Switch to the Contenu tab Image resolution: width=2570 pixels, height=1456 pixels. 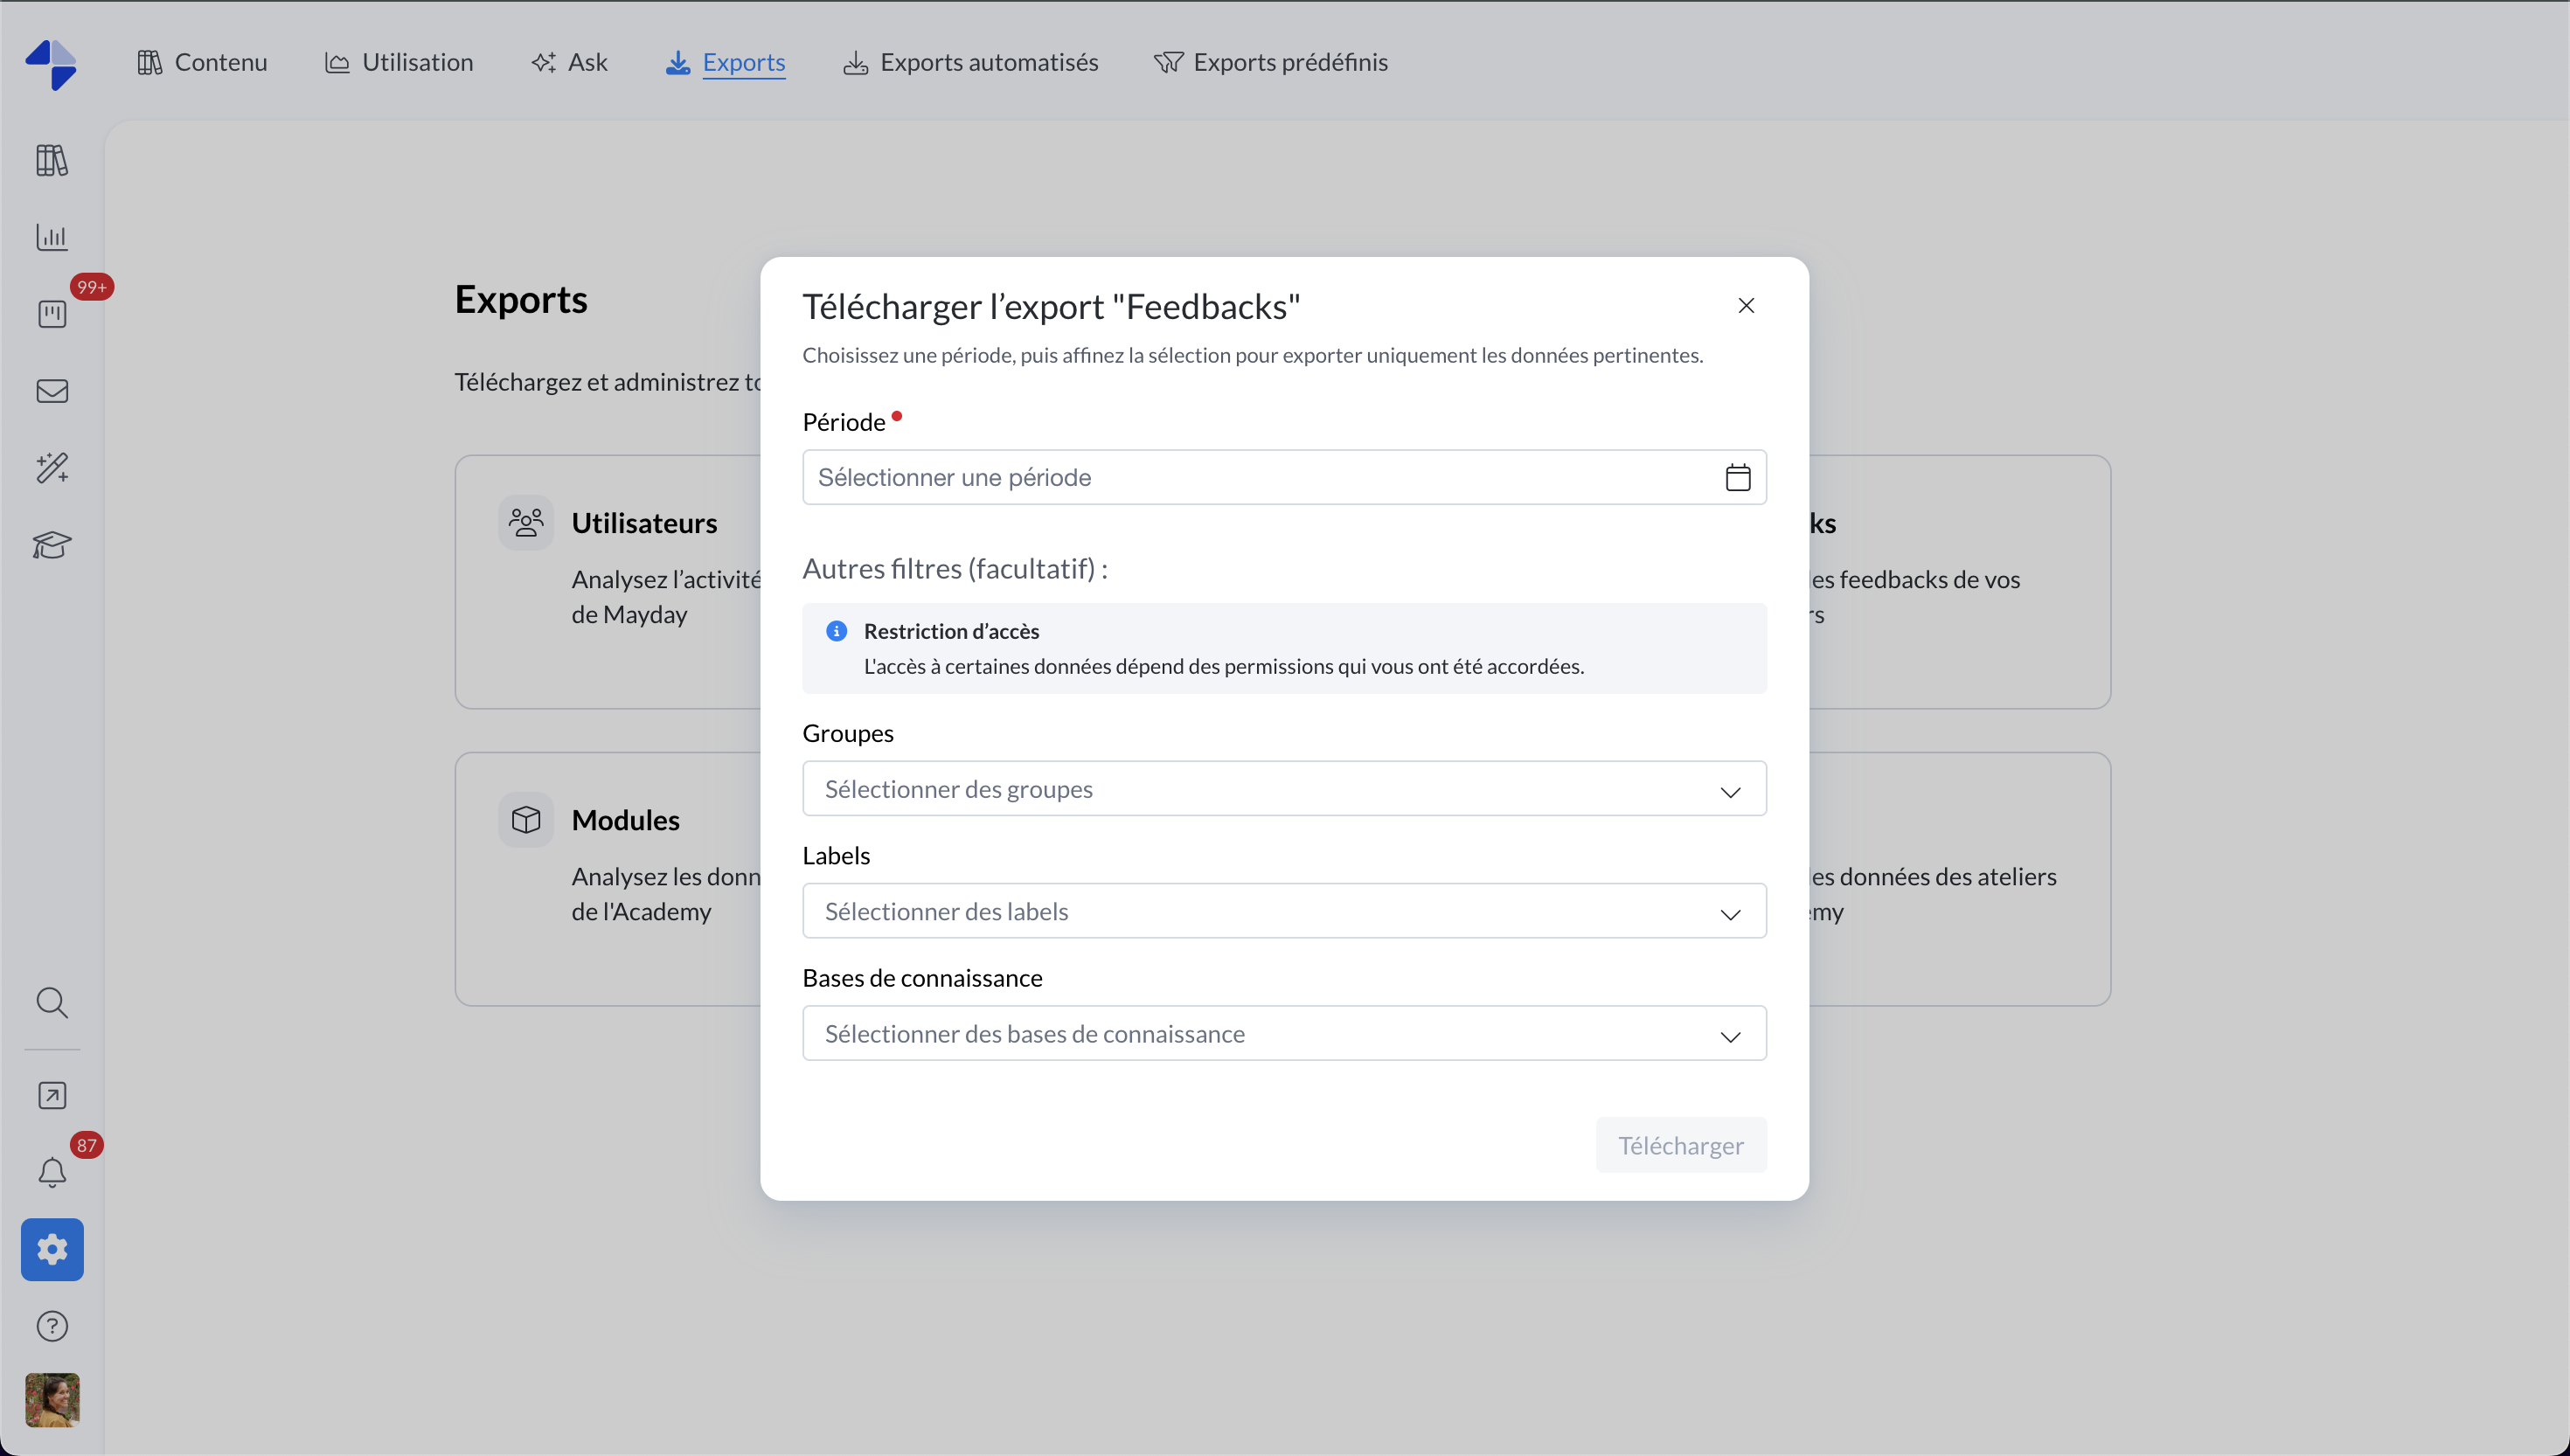tap(203, 62)
